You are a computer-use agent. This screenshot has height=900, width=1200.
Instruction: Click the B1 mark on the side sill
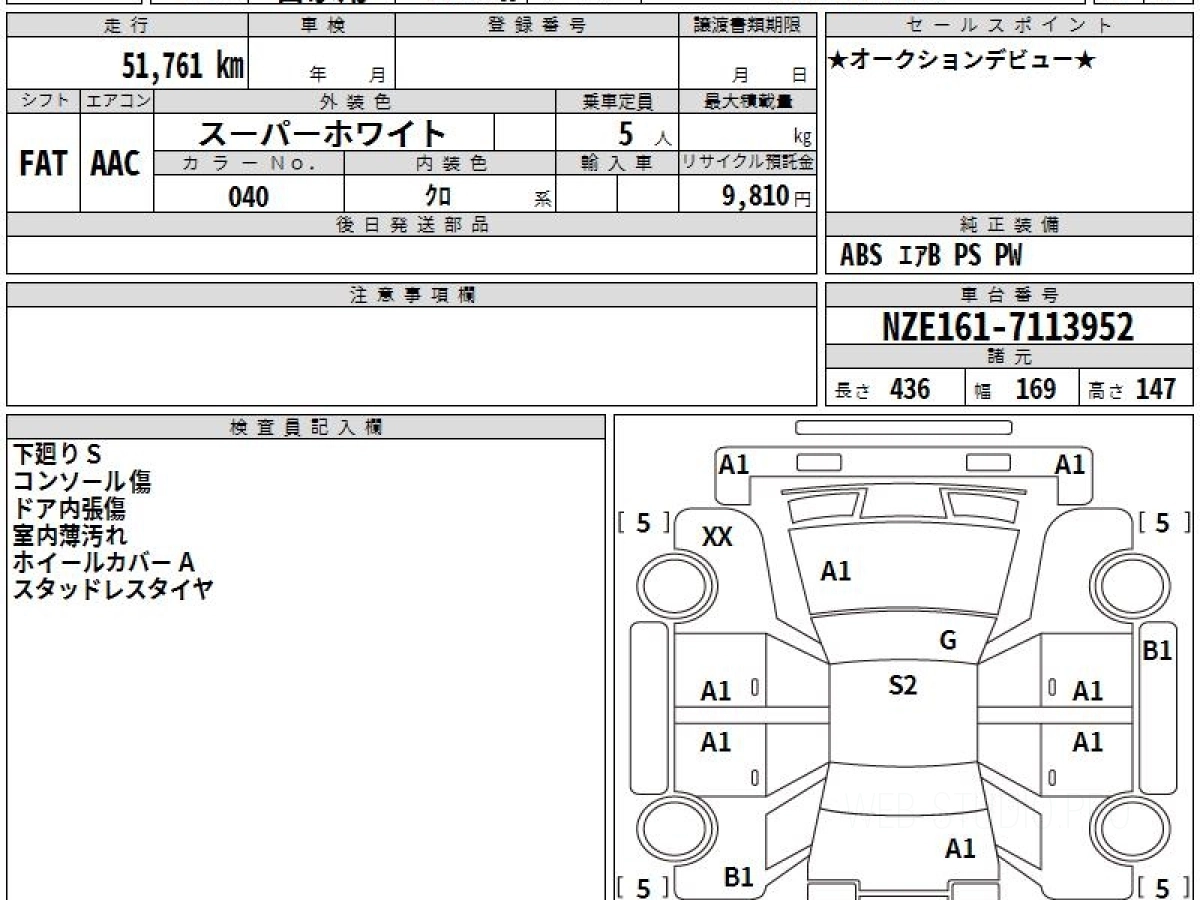point(1157,651)
